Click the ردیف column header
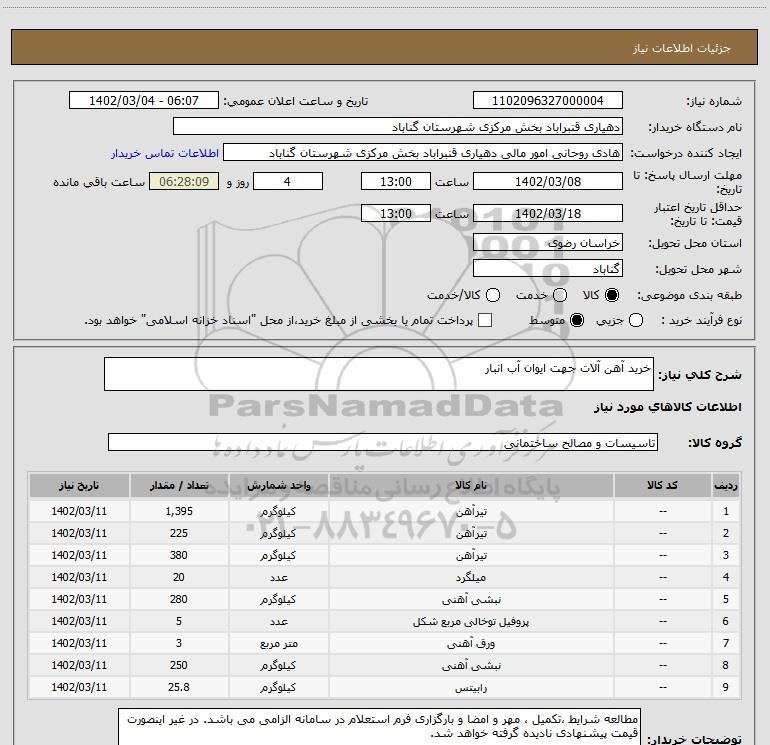 [x=726, y=485]
